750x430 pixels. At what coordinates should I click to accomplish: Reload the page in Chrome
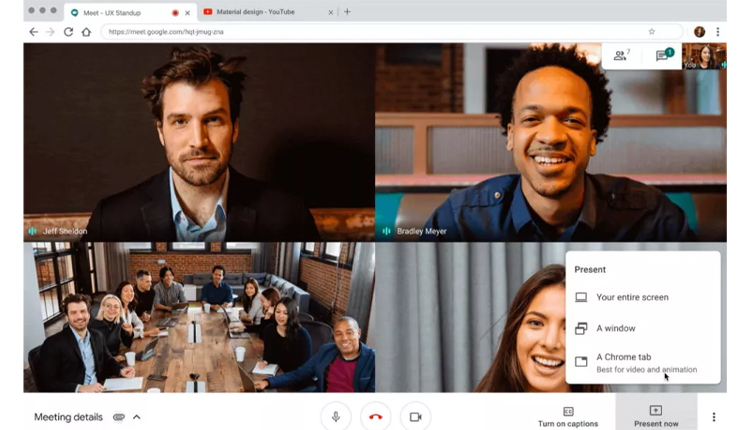[68, 32]
